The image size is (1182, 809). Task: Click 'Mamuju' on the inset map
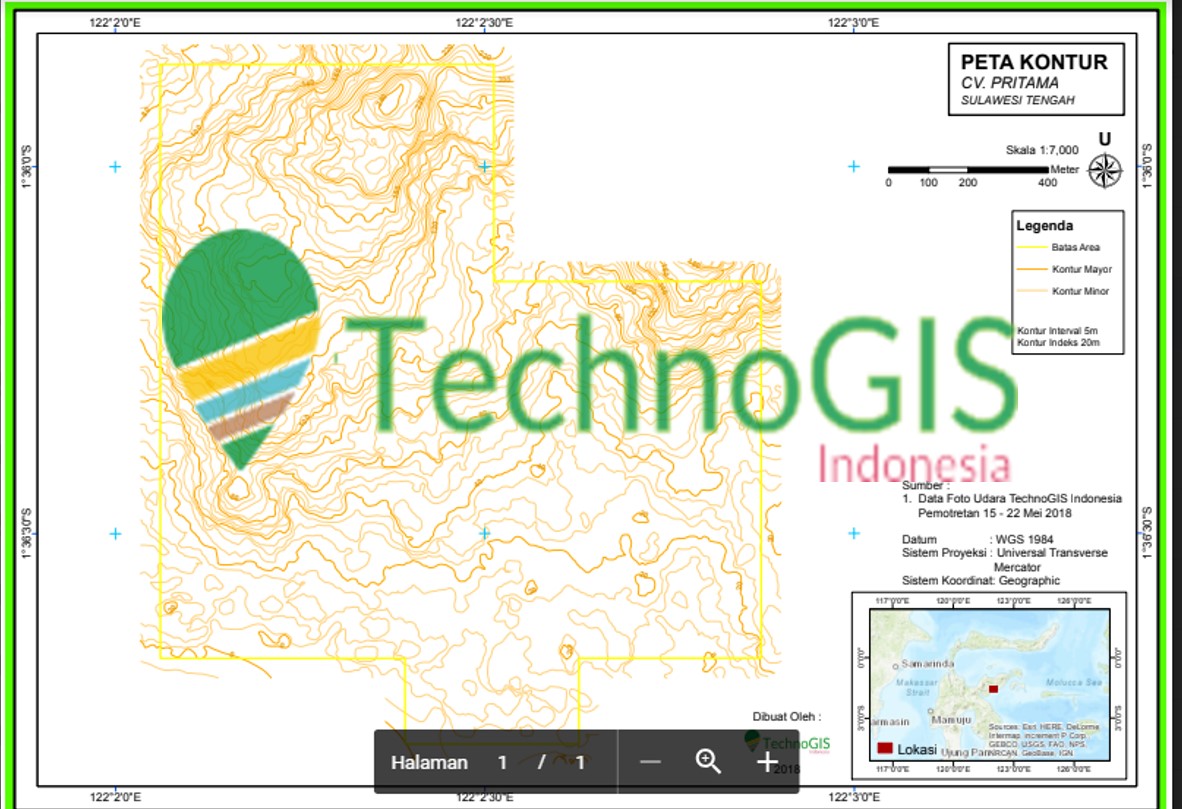pyautogui.click(x=951, y=720)
